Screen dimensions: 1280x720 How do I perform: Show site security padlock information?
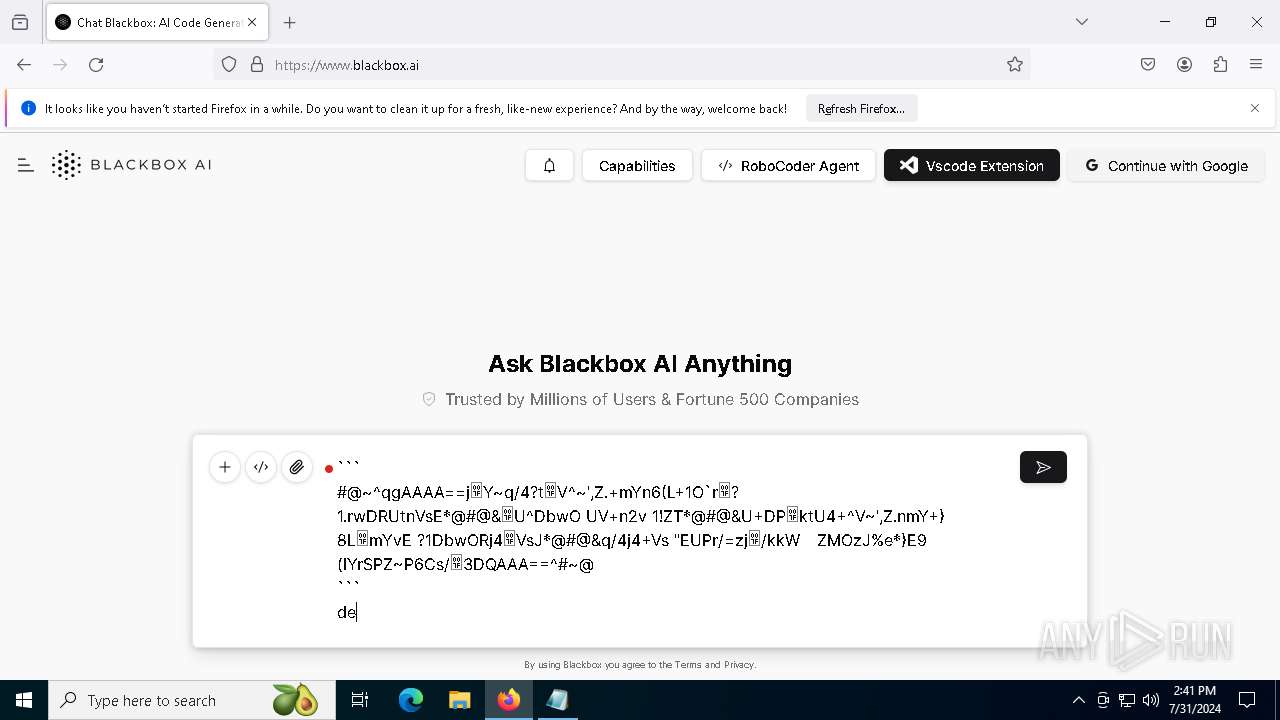(x=257, y=65)
